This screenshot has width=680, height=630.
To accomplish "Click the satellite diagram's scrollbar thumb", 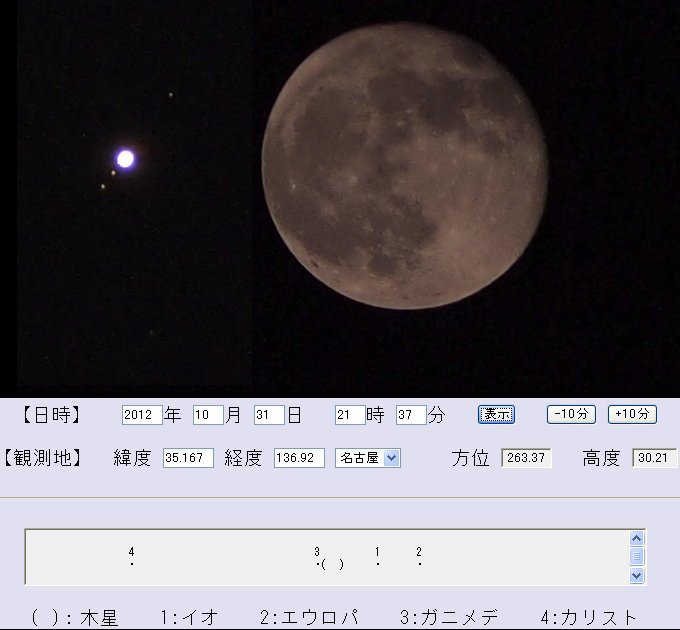I will click(637, 556).
